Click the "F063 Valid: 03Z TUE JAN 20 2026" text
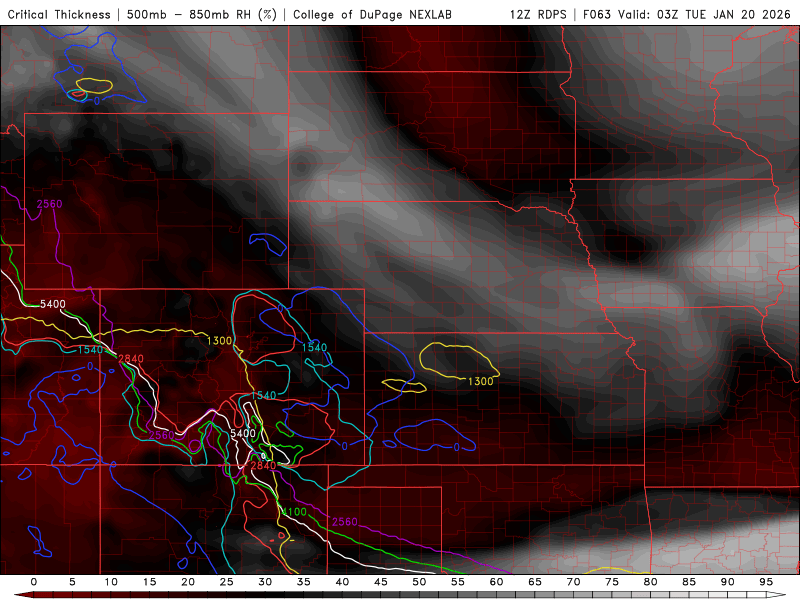The image size is (800, 600). (x=686, y=14)
